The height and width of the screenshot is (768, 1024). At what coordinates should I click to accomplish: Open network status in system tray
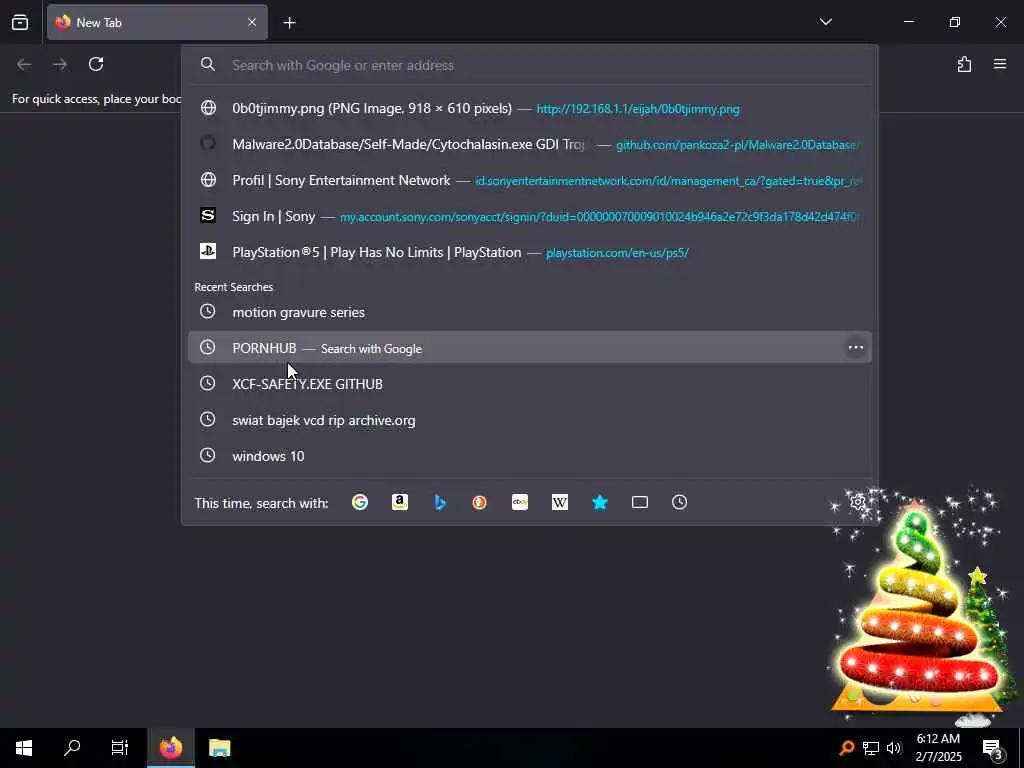pos(871,748)
